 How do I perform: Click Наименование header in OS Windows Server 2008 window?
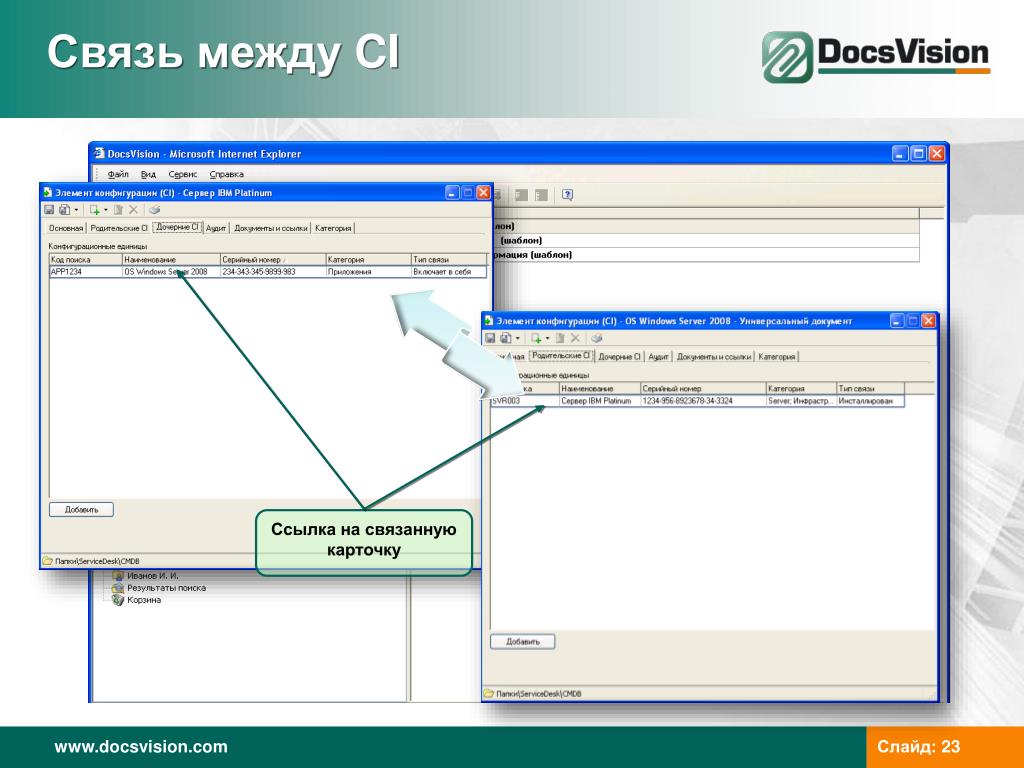click(x=600, y=389)
